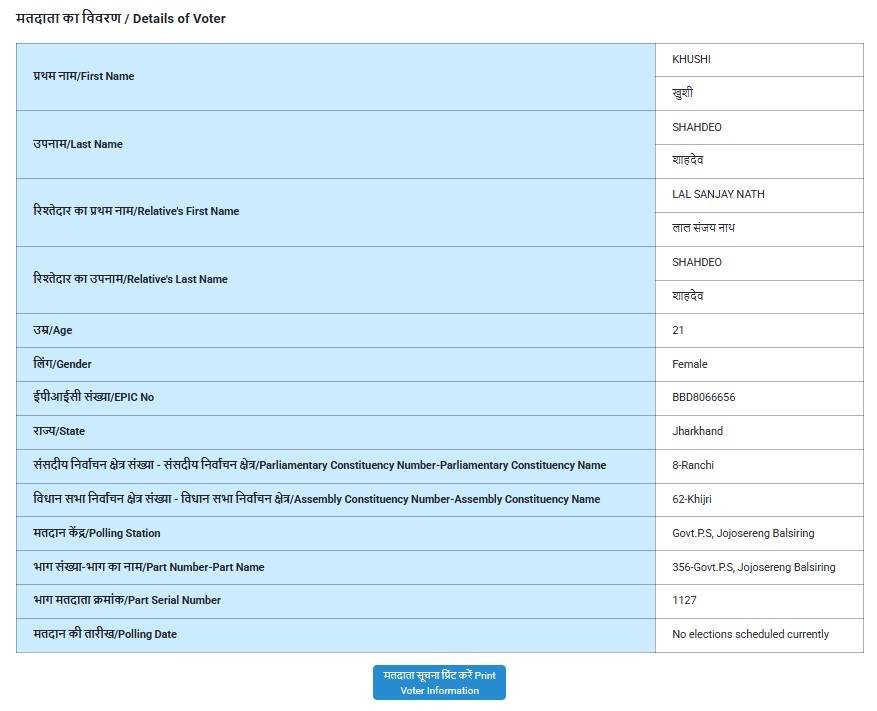Click the Details of Voter heading
This screenshot has width=877, height=711.
click(121, 18)
